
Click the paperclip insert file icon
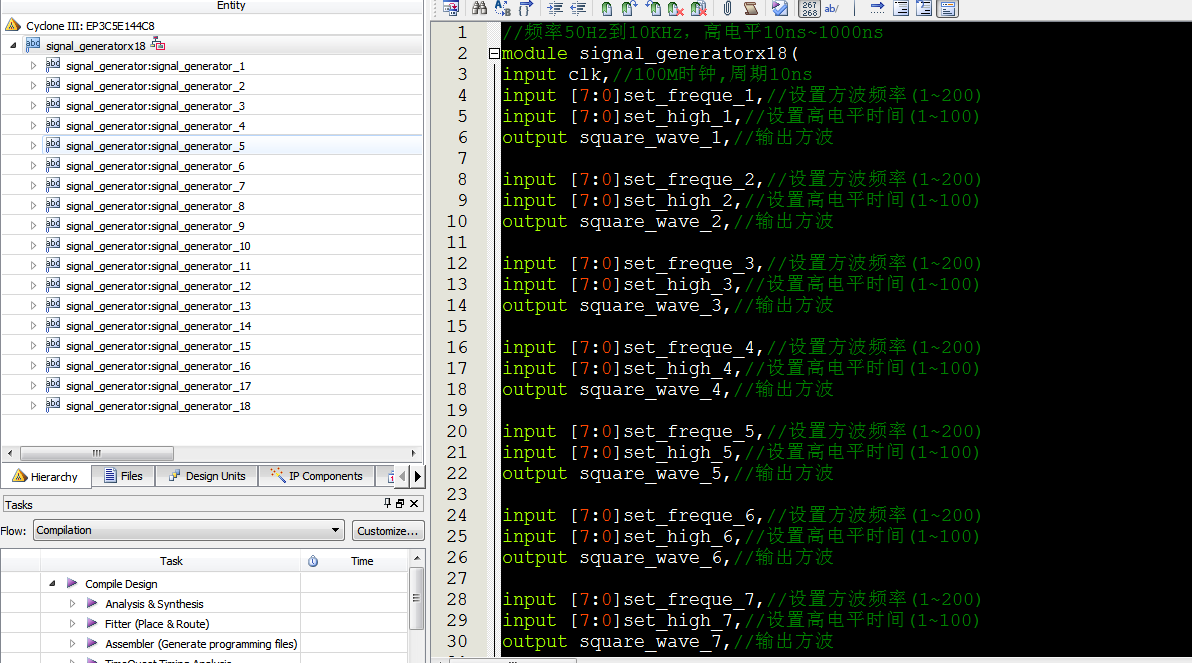728,8
